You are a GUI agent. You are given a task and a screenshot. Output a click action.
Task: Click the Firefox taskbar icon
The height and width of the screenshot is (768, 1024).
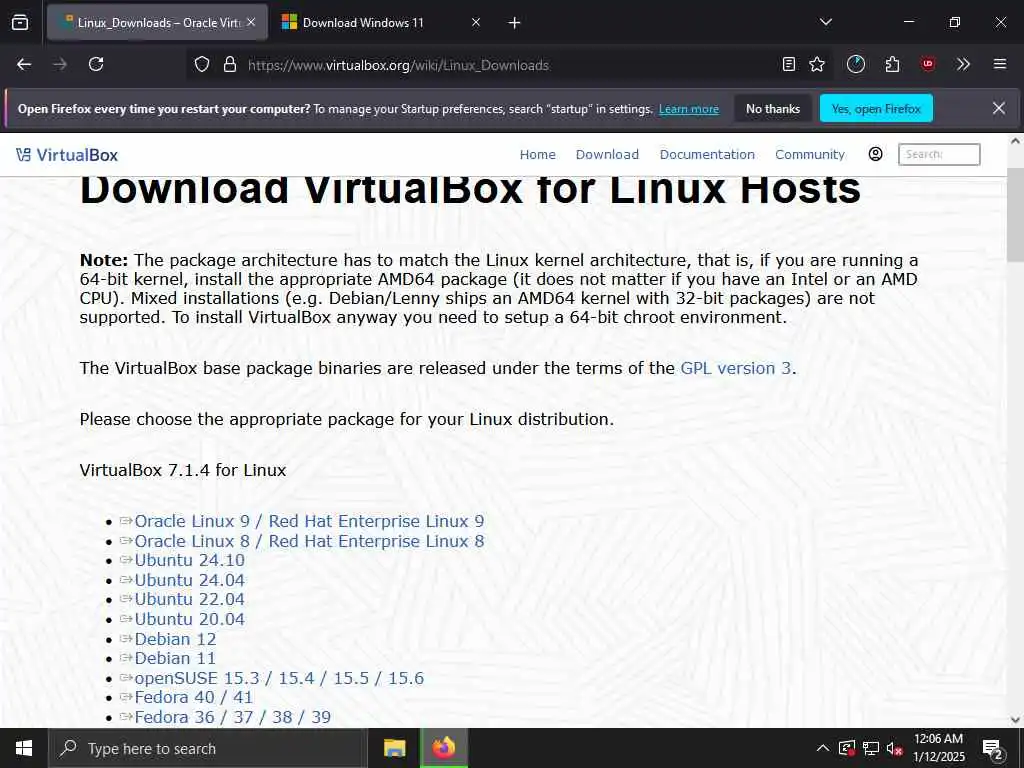click(443, 748)
